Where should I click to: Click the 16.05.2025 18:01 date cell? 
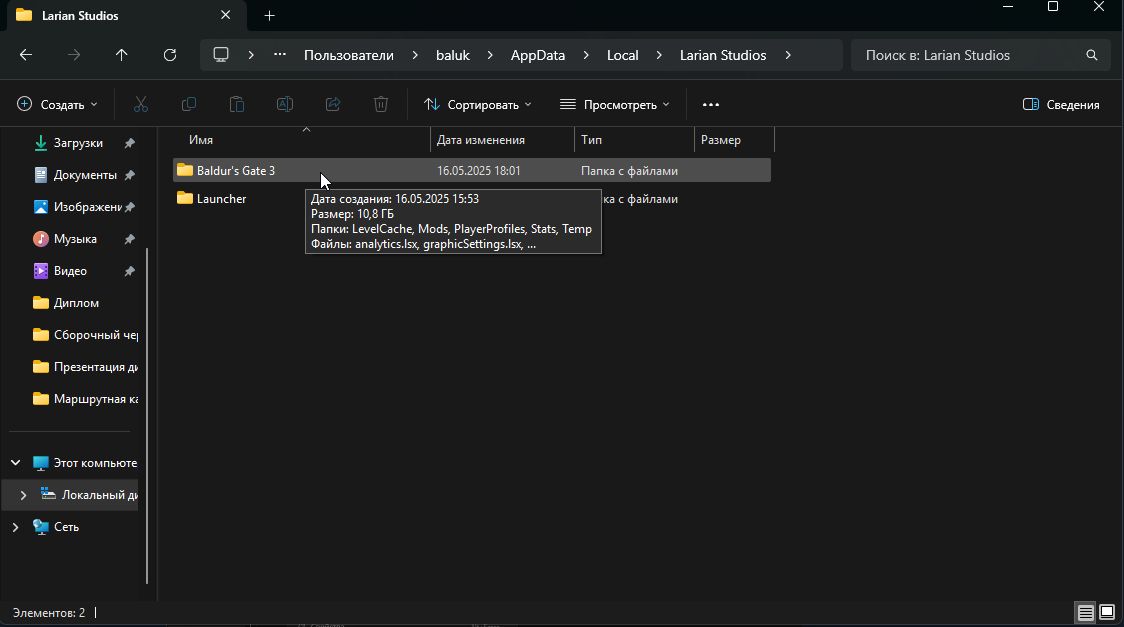479,171
